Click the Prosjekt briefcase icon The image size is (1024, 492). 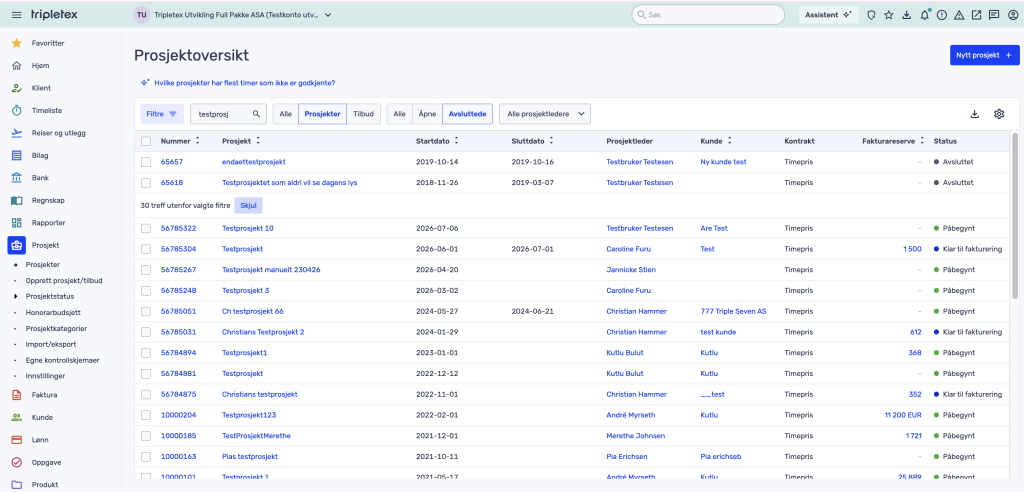[16, 245]
